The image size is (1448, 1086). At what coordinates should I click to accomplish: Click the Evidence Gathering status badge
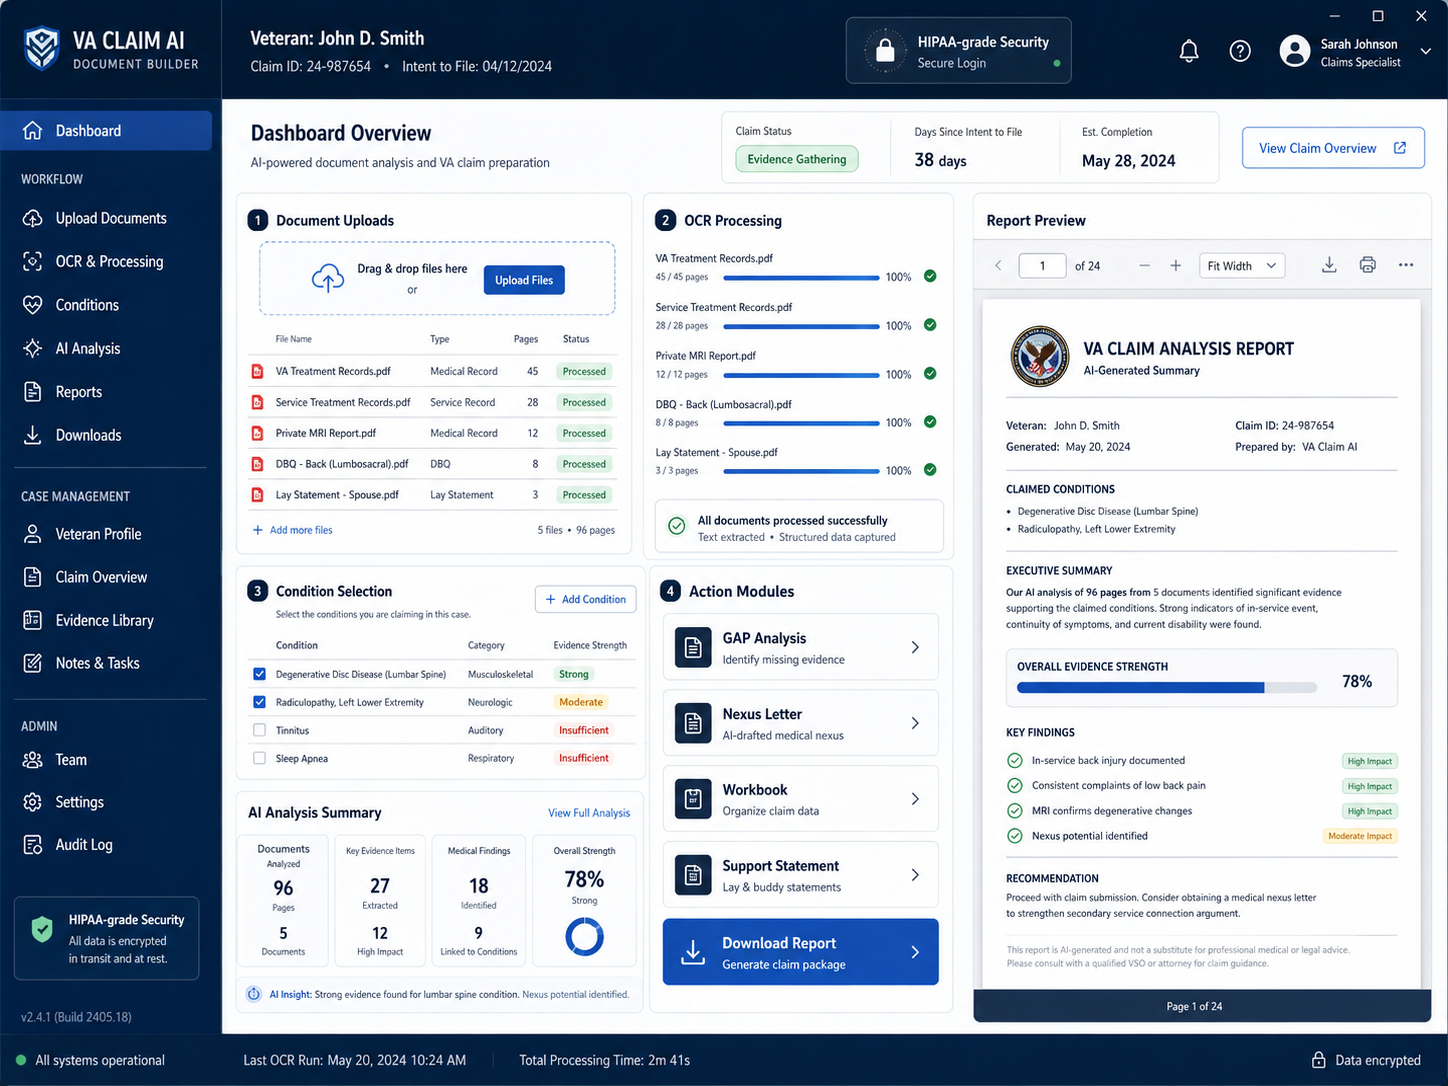coord(796,159)
